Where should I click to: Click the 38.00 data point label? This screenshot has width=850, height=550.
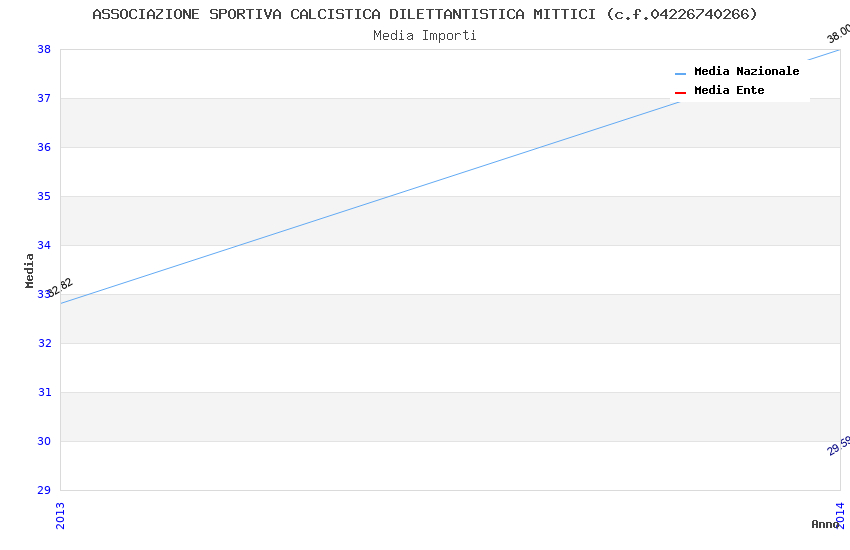point(838,34)
